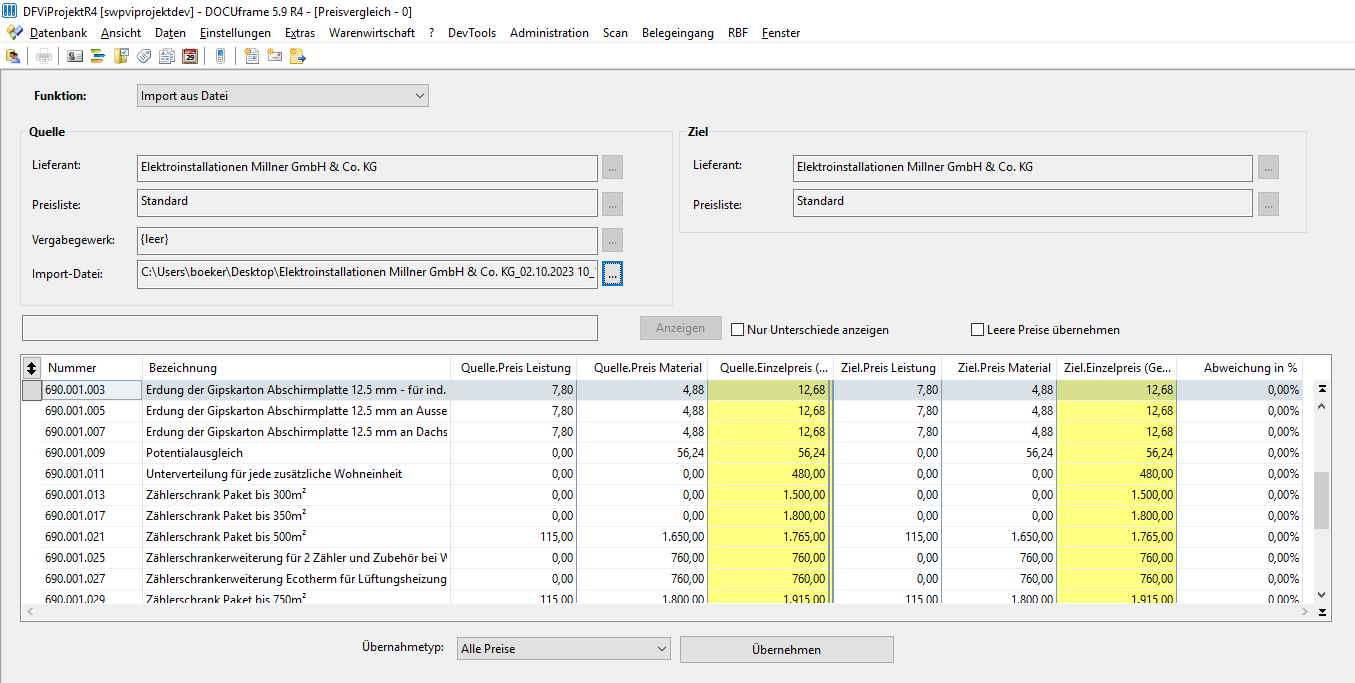Open the Daten menu
The width and height of the screenshot is (1355, 683).
170,33
